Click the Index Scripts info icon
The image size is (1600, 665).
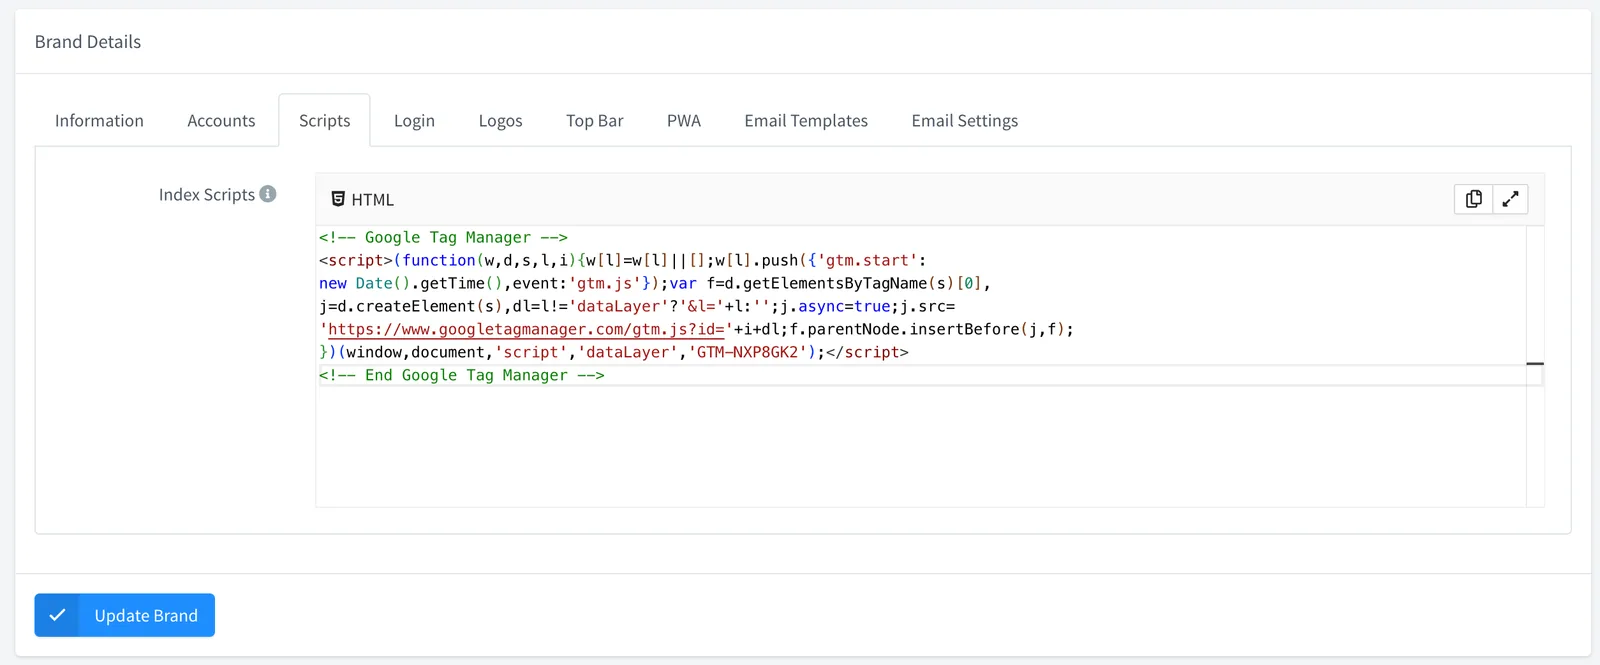point(268,194)
